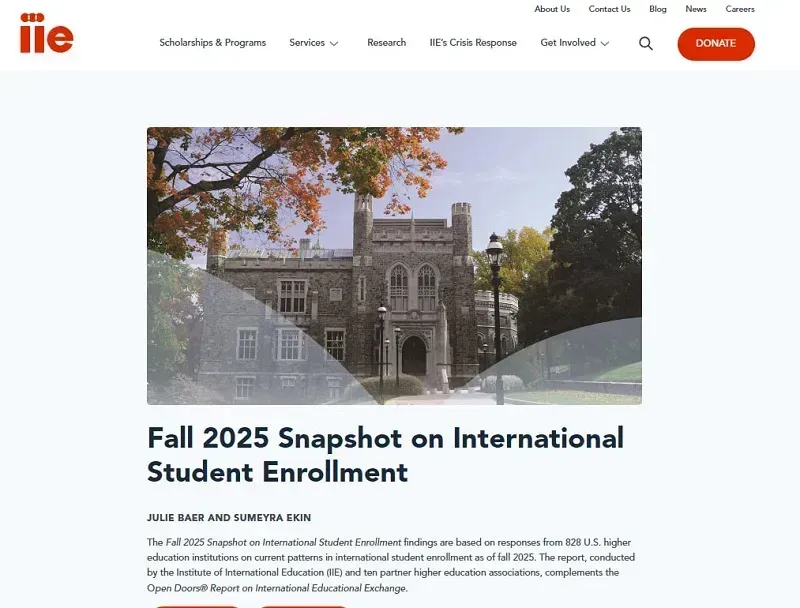The height and width of the screenshot is (608, 800).
Task: Expand the Get Involved chevron arrow
Action: (x=605, y=44)
